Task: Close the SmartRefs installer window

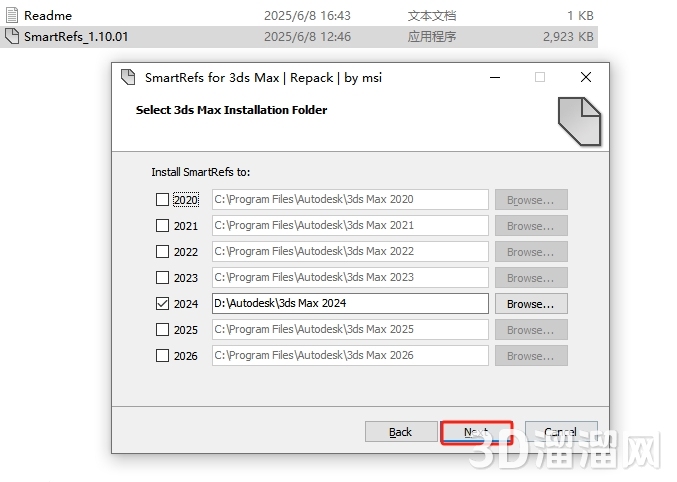Action: pos(586,77)
